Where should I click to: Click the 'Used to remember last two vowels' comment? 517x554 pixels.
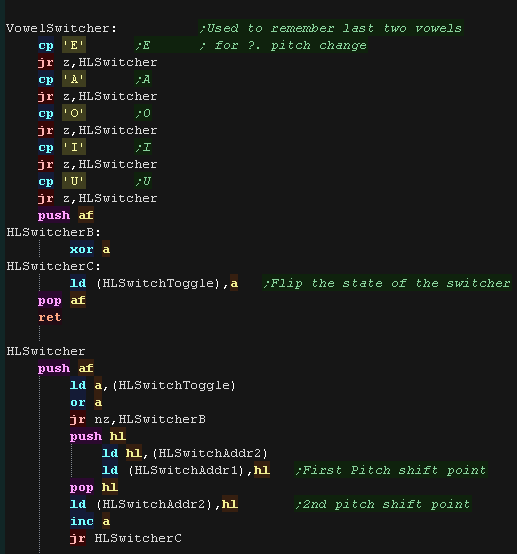(x=331, y=28)
